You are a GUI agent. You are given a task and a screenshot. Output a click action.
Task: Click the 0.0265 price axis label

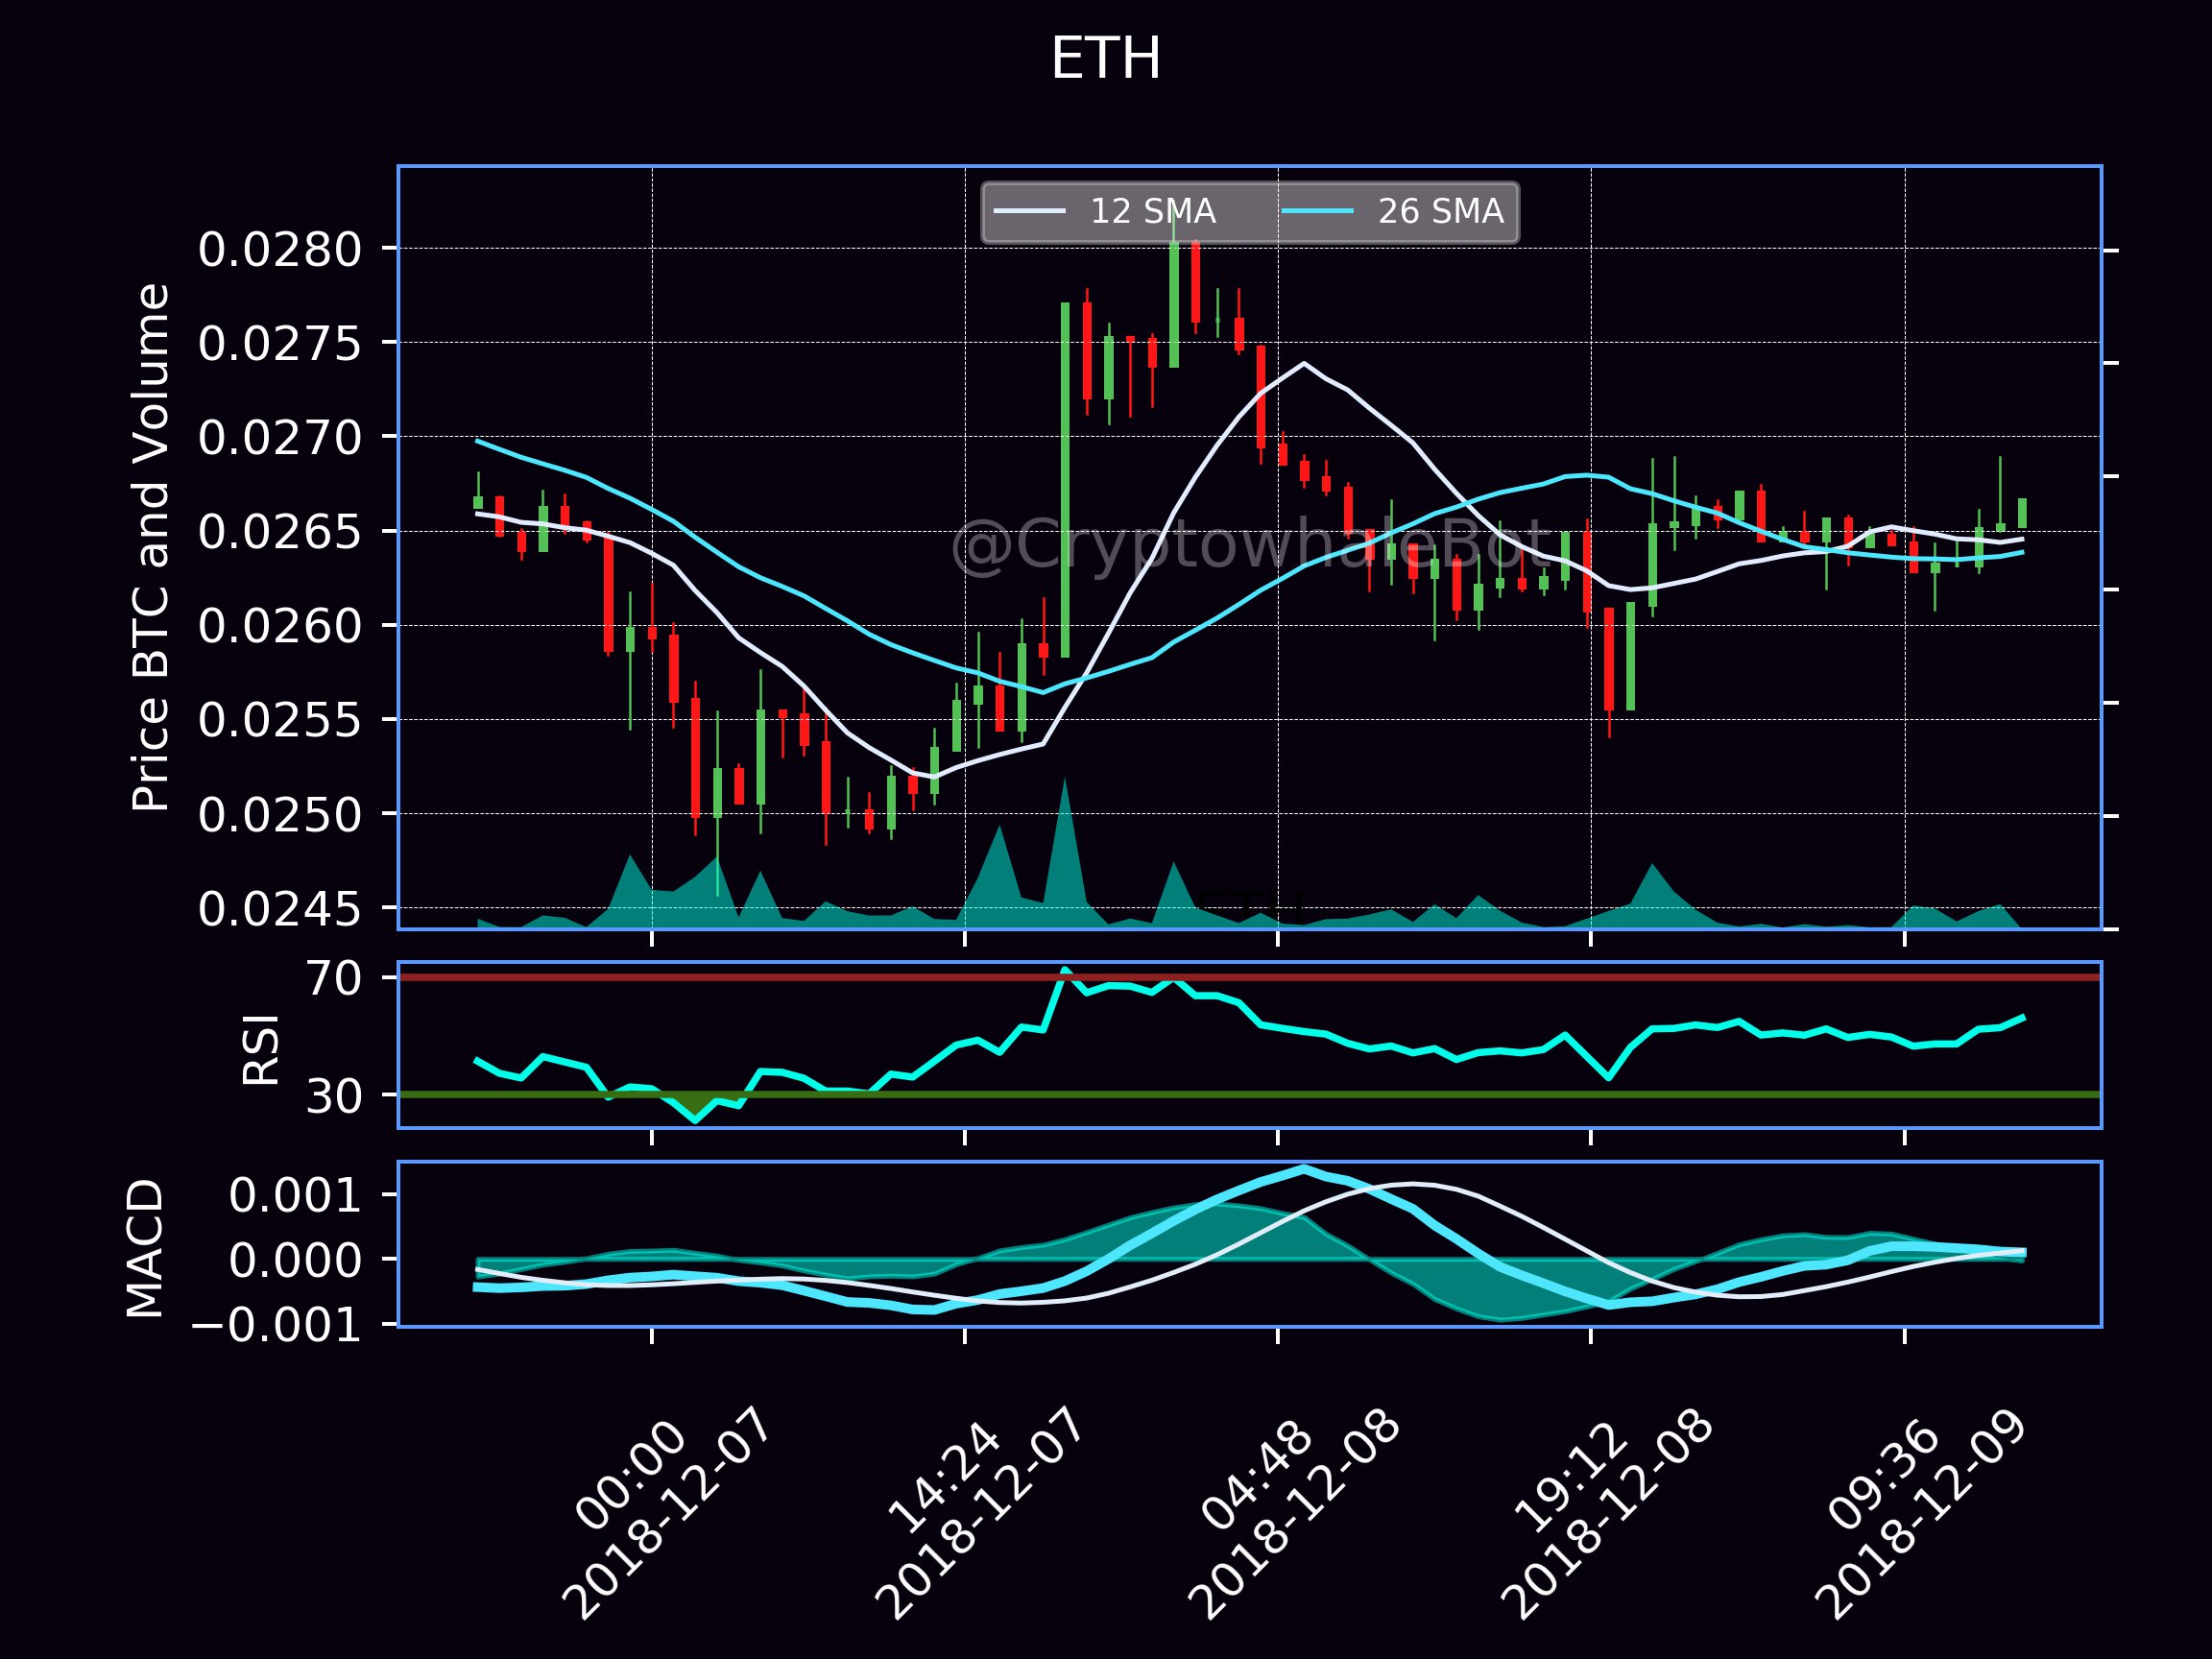(x=279, y=531)
